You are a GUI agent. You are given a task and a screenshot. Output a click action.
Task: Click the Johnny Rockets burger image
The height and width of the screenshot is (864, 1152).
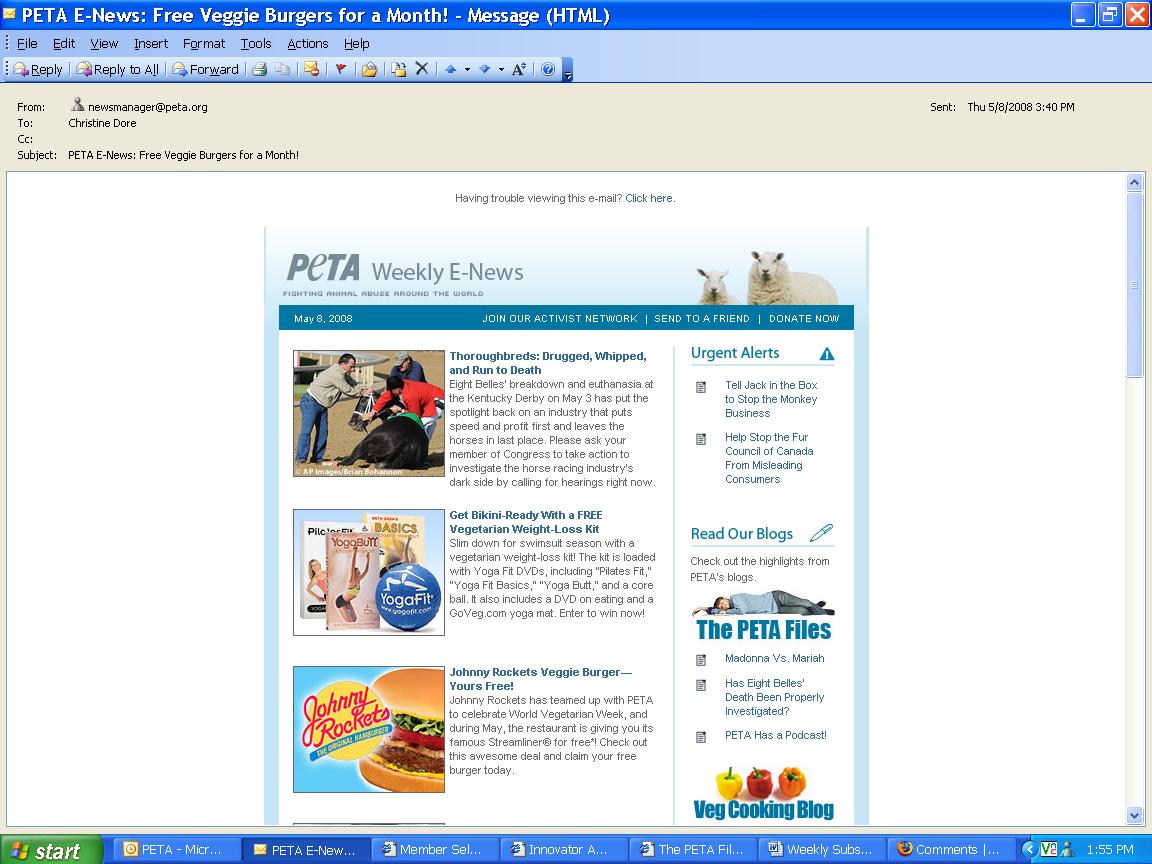[369, 729]
